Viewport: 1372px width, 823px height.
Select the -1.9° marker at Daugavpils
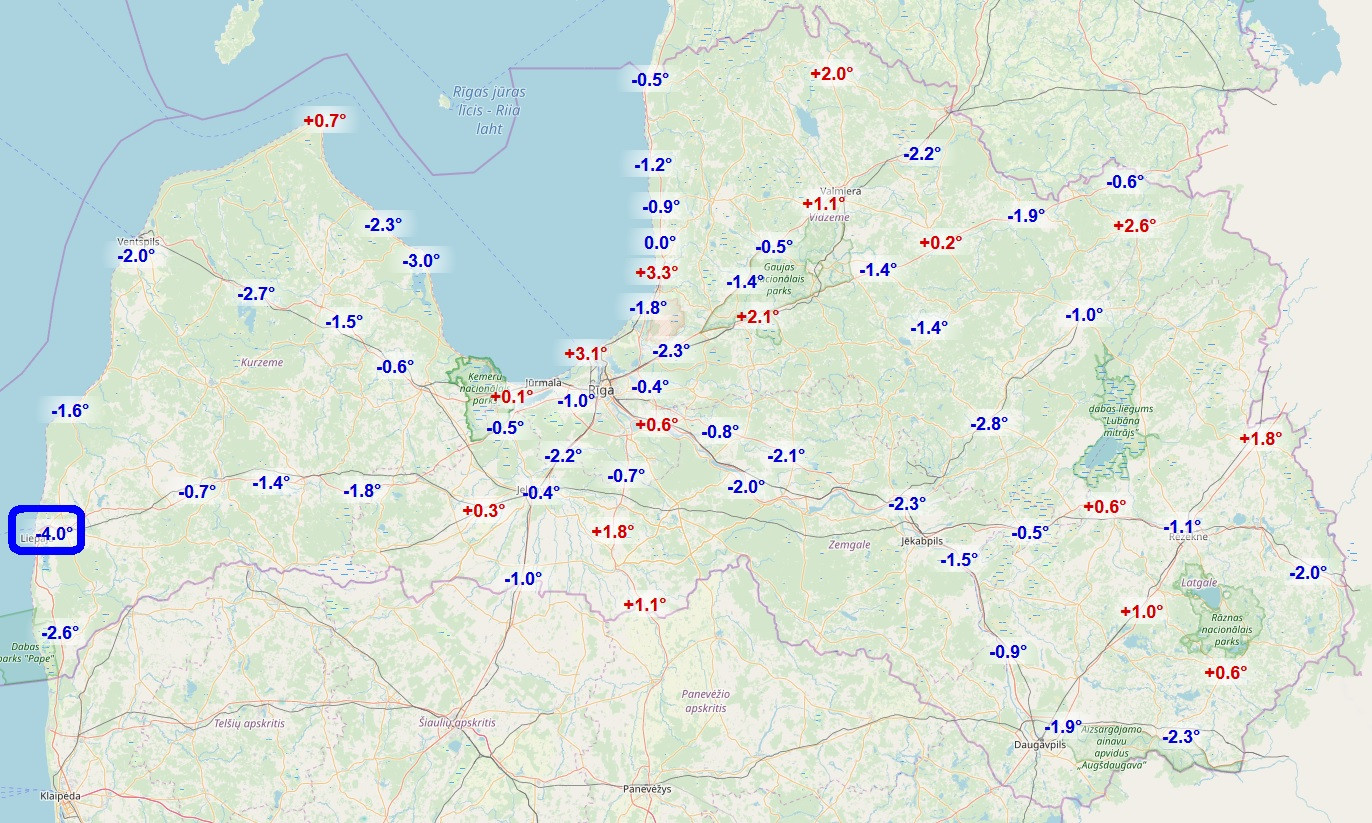(x=1063, y=727)
